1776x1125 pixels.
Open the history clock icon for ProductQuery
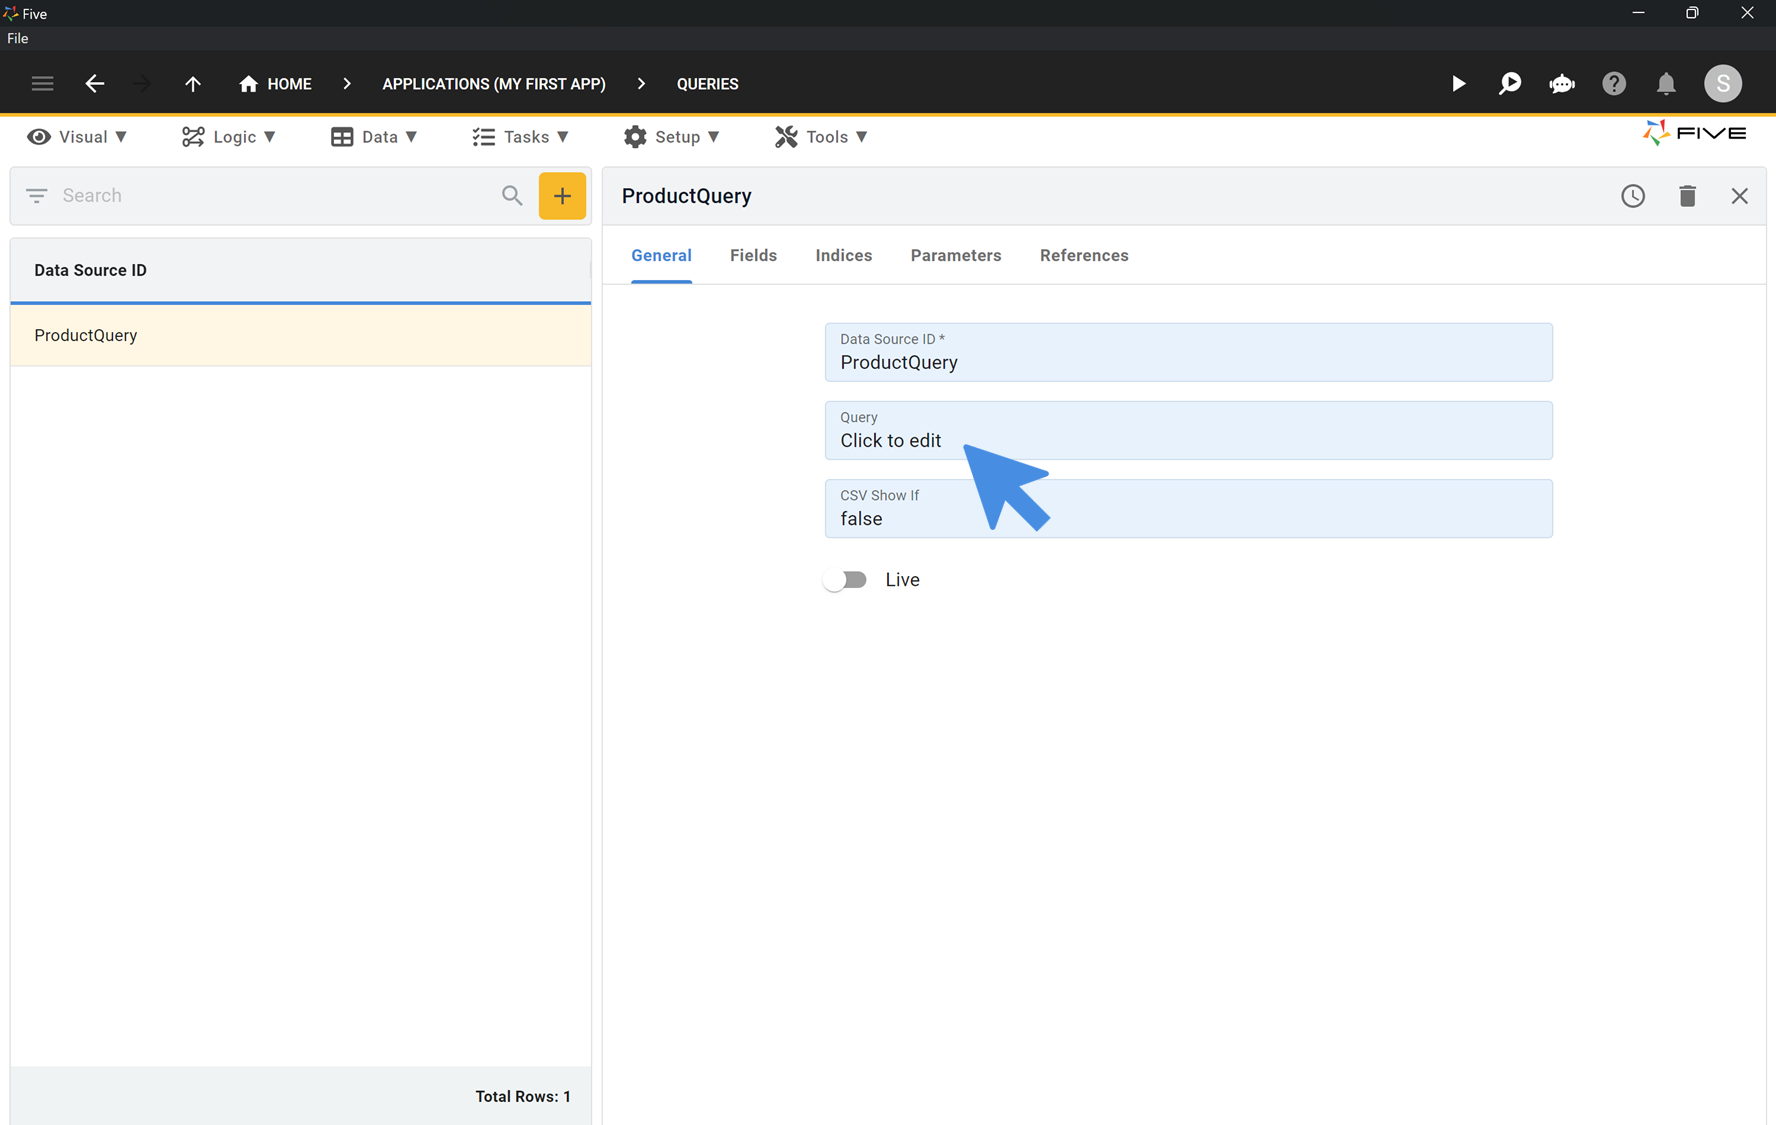[x=1632, y=196]
